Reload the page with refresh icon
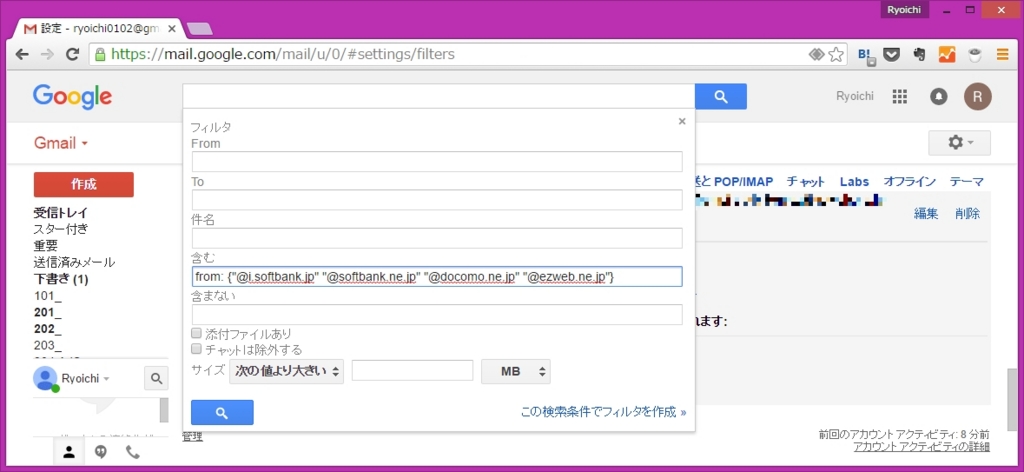This screenshot has width=1024, height=472. (72, 54)
